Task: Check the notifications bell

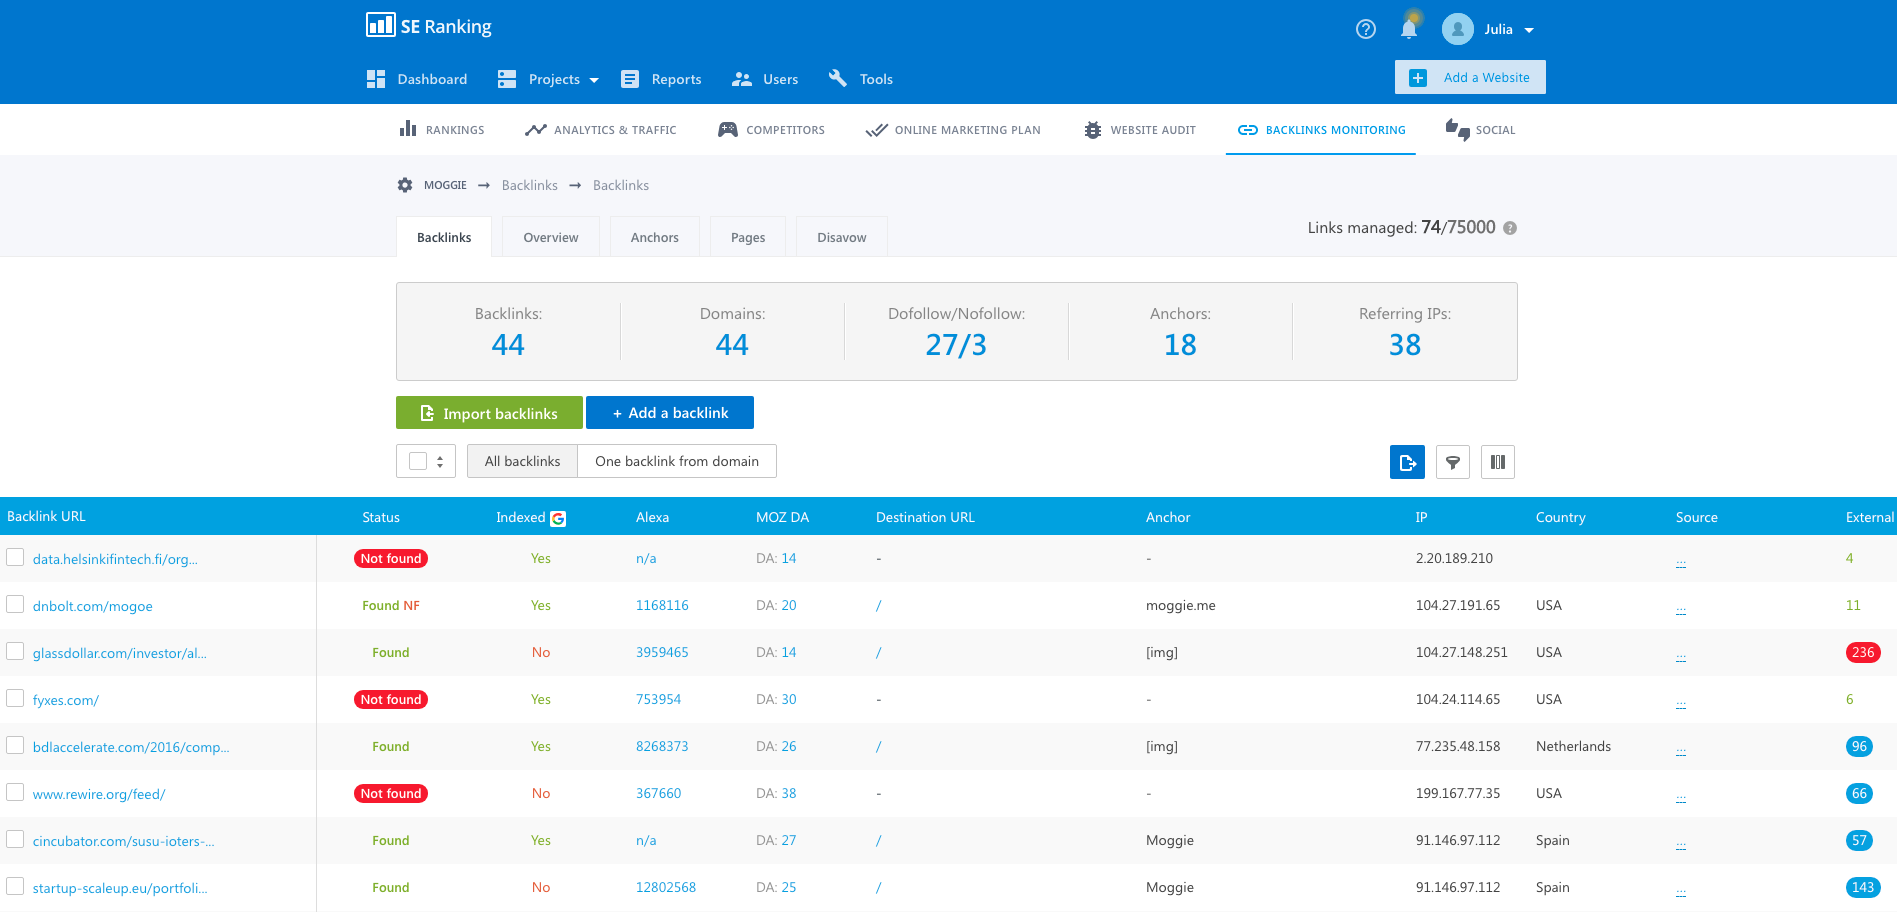Action: (x=1408, y=29)
